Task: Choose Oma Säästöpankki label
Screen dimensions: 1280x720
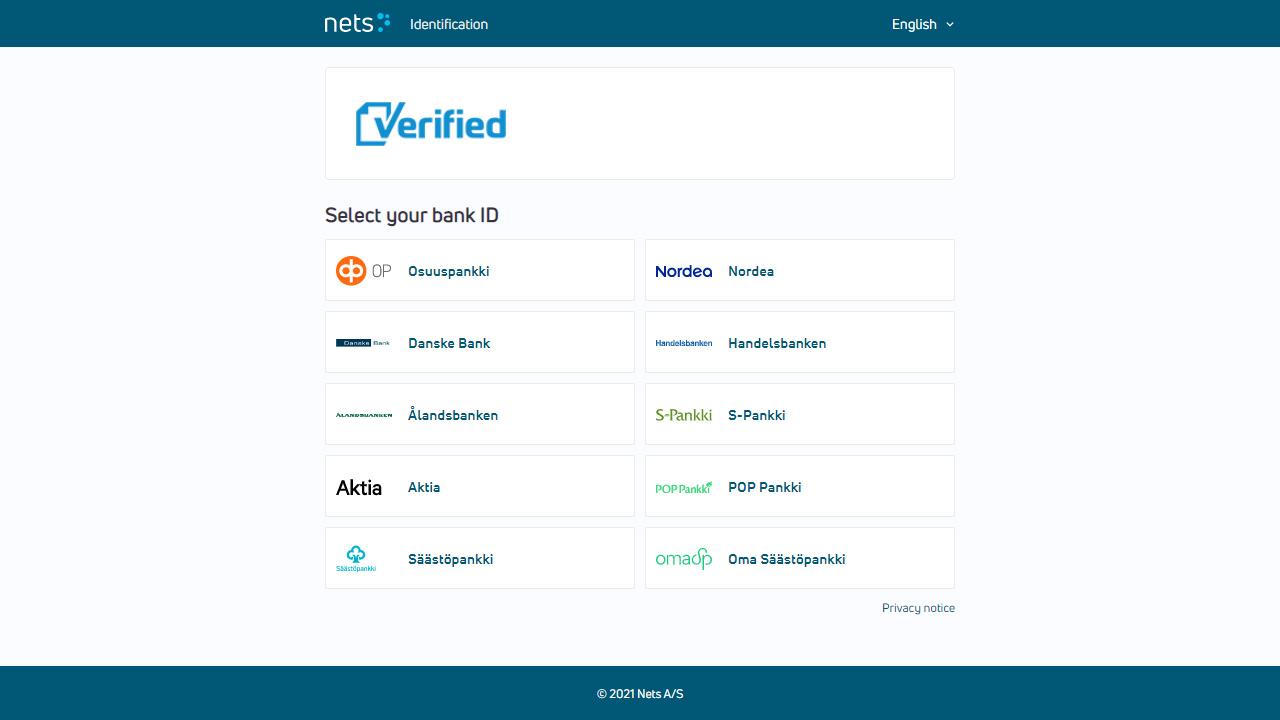Action: tap(787, 559)
